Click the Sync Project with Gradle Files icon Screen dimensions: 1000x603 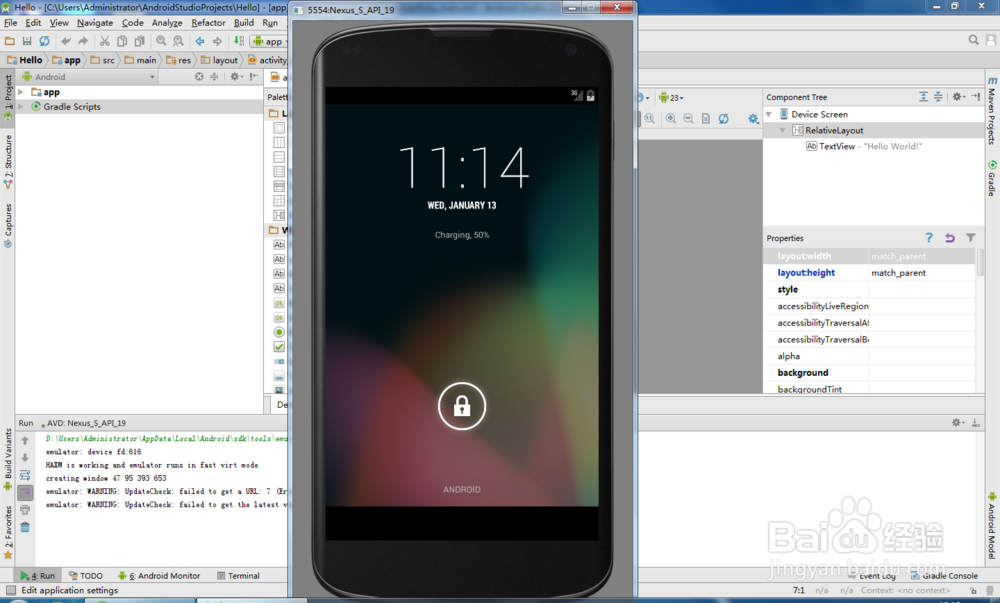(44, 41)
